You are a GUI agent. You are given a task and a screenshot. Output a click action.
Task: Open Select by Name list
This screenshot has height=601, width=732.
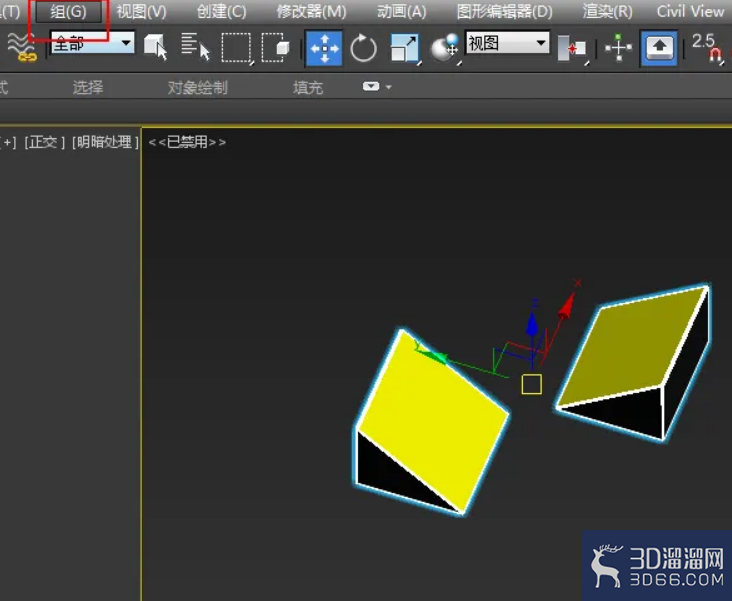click(195, 47)
